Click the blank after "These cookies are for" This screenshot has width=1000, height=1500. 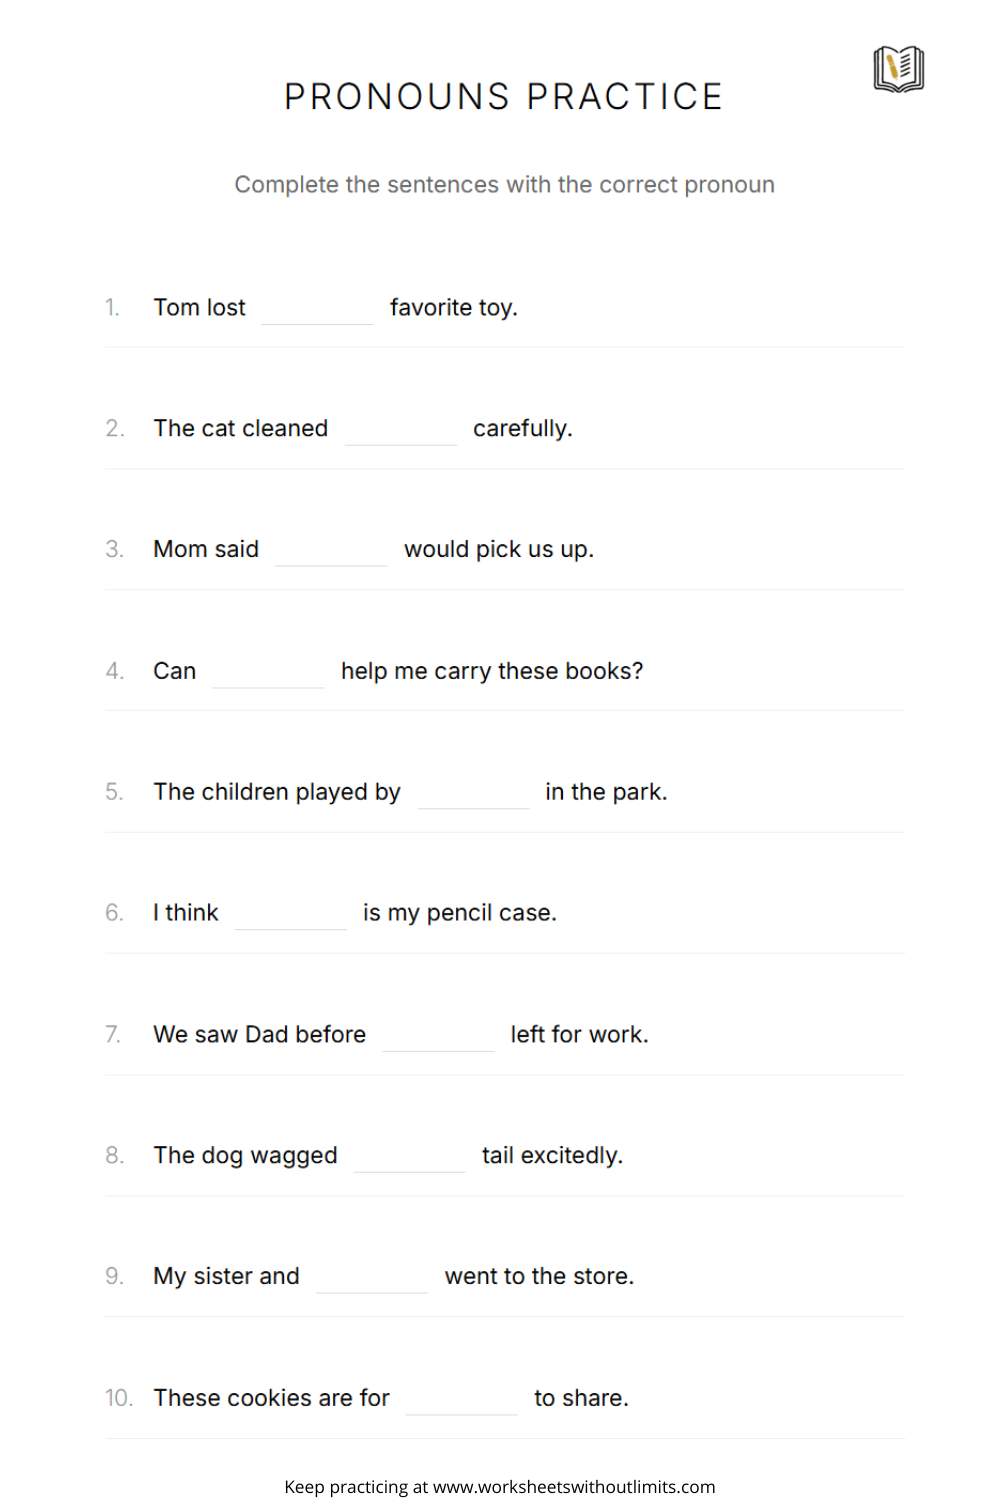[x=462, y=1400]
